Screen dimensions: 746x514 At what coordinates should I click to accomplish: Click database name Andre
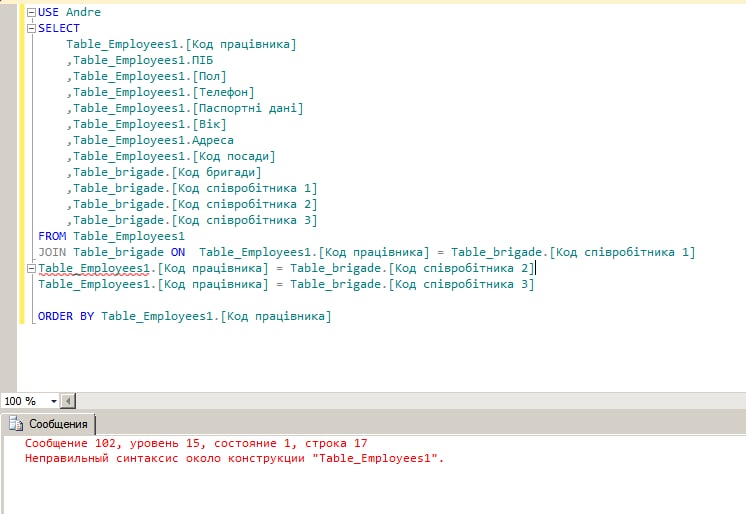[x=83, y=12]
